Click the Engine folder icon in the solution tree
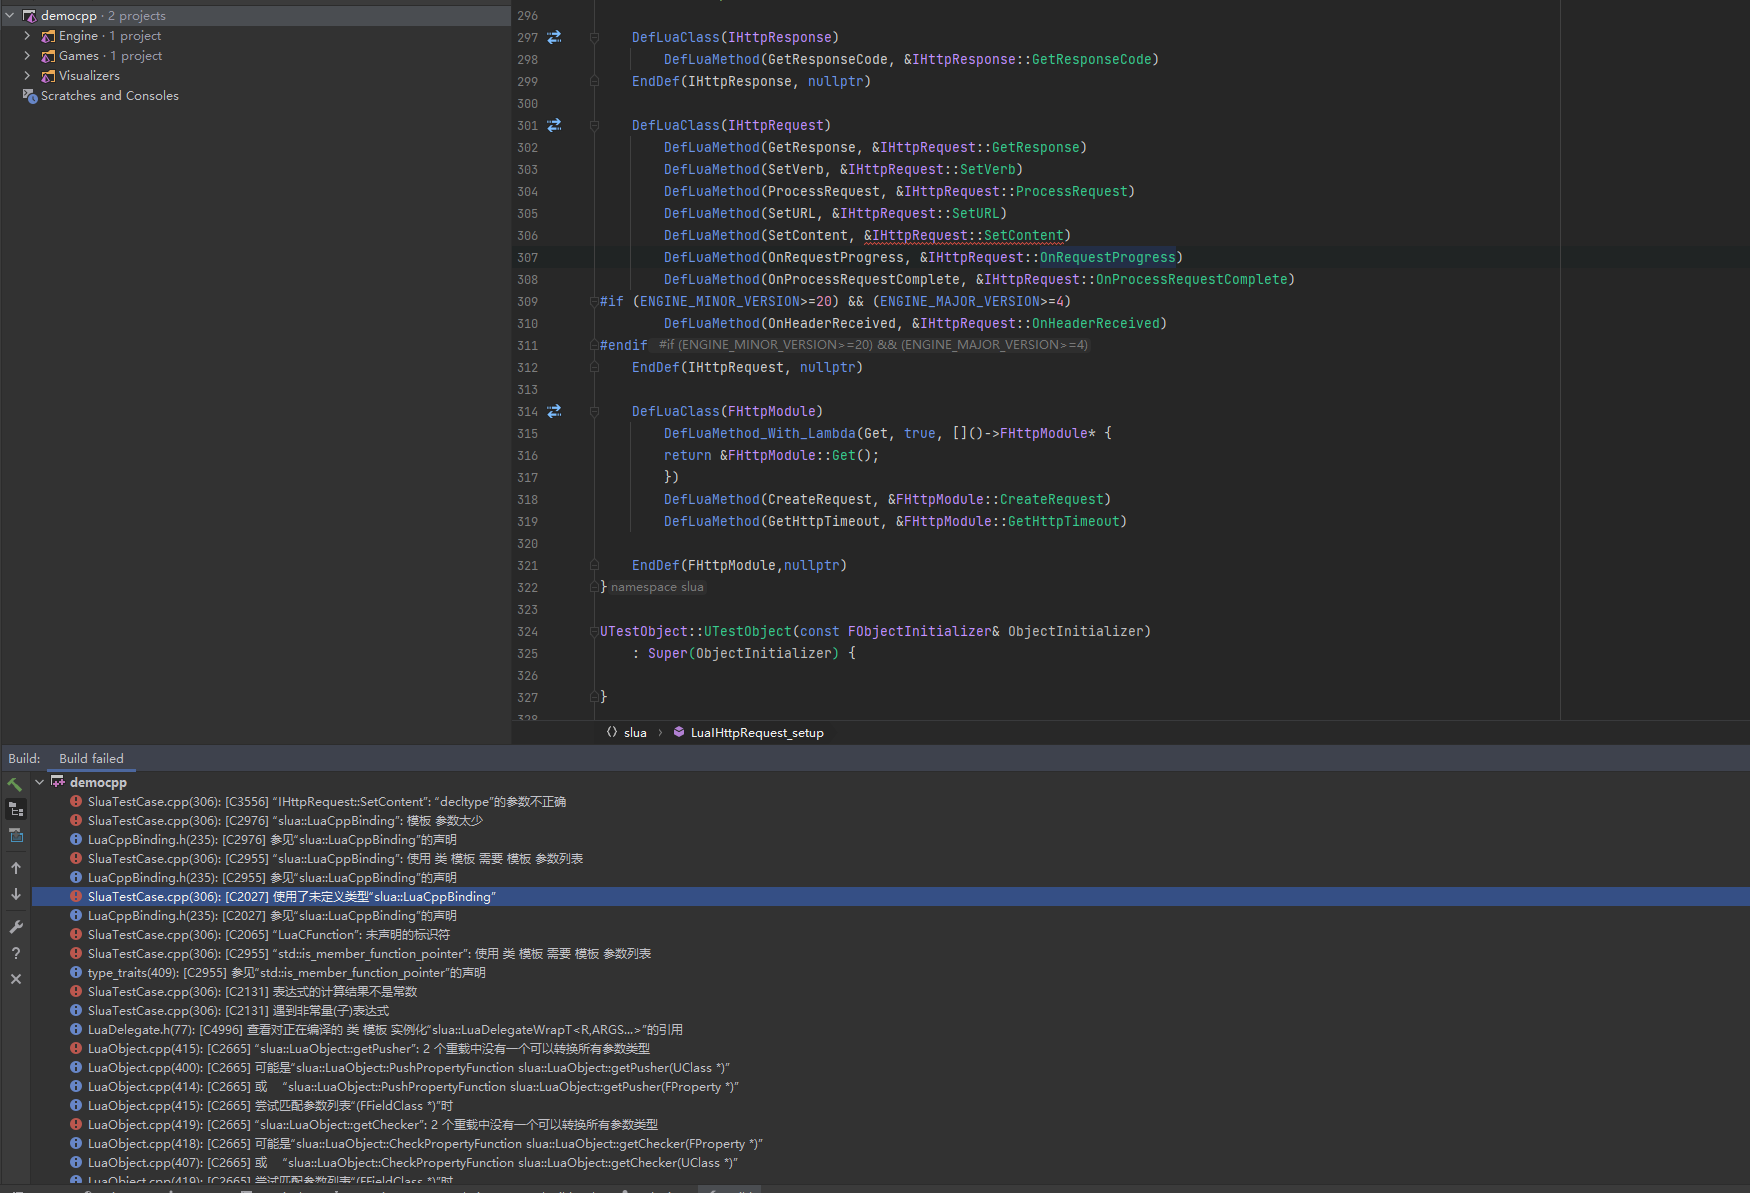1750x1193 pixels. [x=48, y=36]
